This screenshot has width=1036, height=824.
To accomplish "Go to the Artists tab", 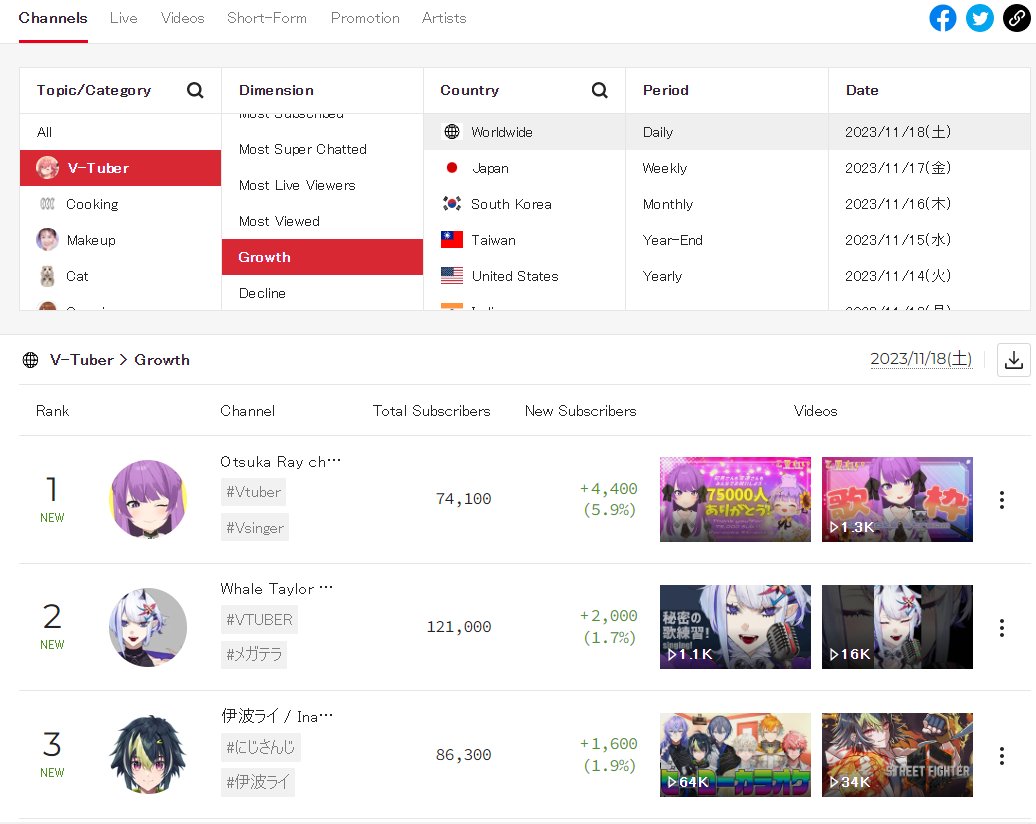I will point(444,19).
